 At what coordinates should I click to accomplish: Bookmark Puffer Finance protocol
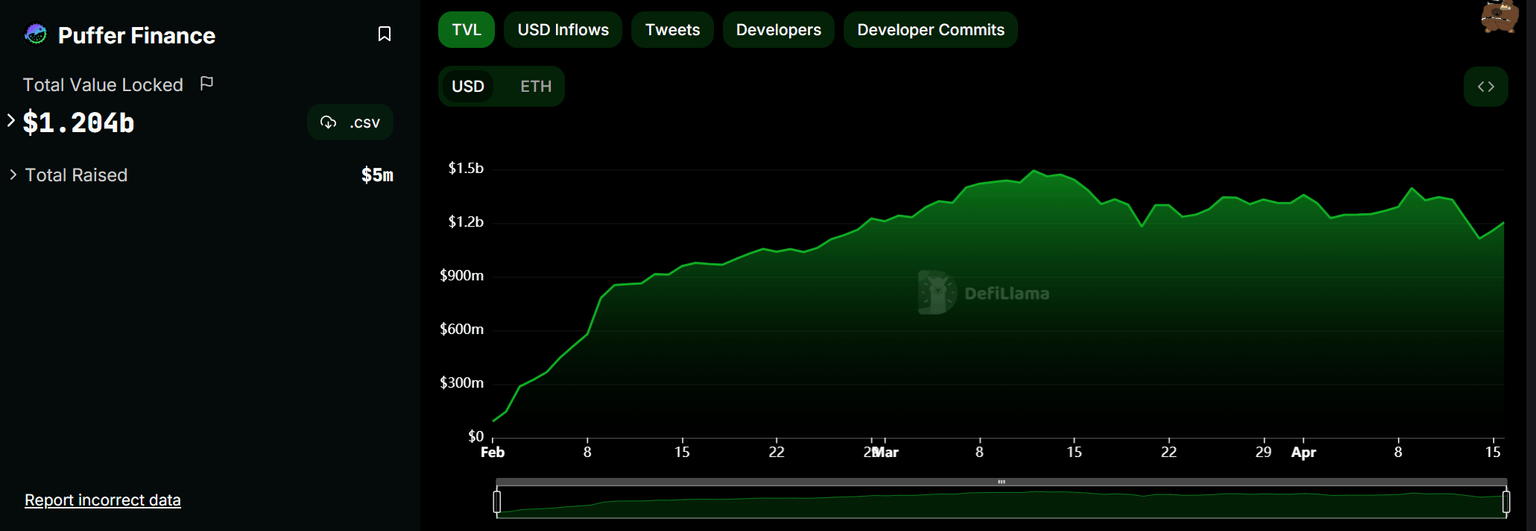[x=384, y=34]
